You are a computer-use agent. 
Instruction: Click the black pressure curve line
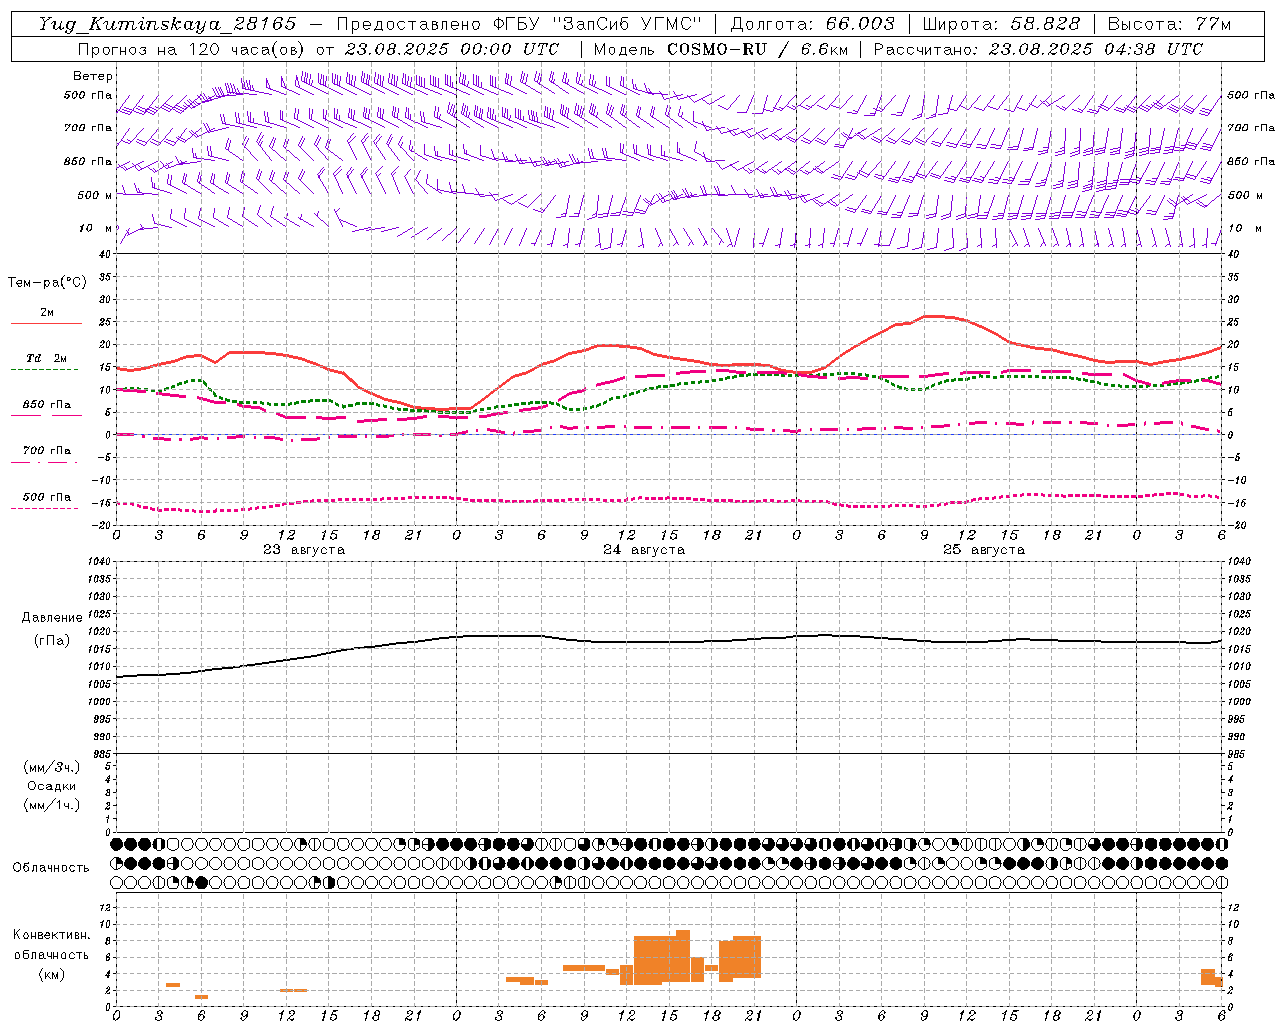tap(670, 642)
